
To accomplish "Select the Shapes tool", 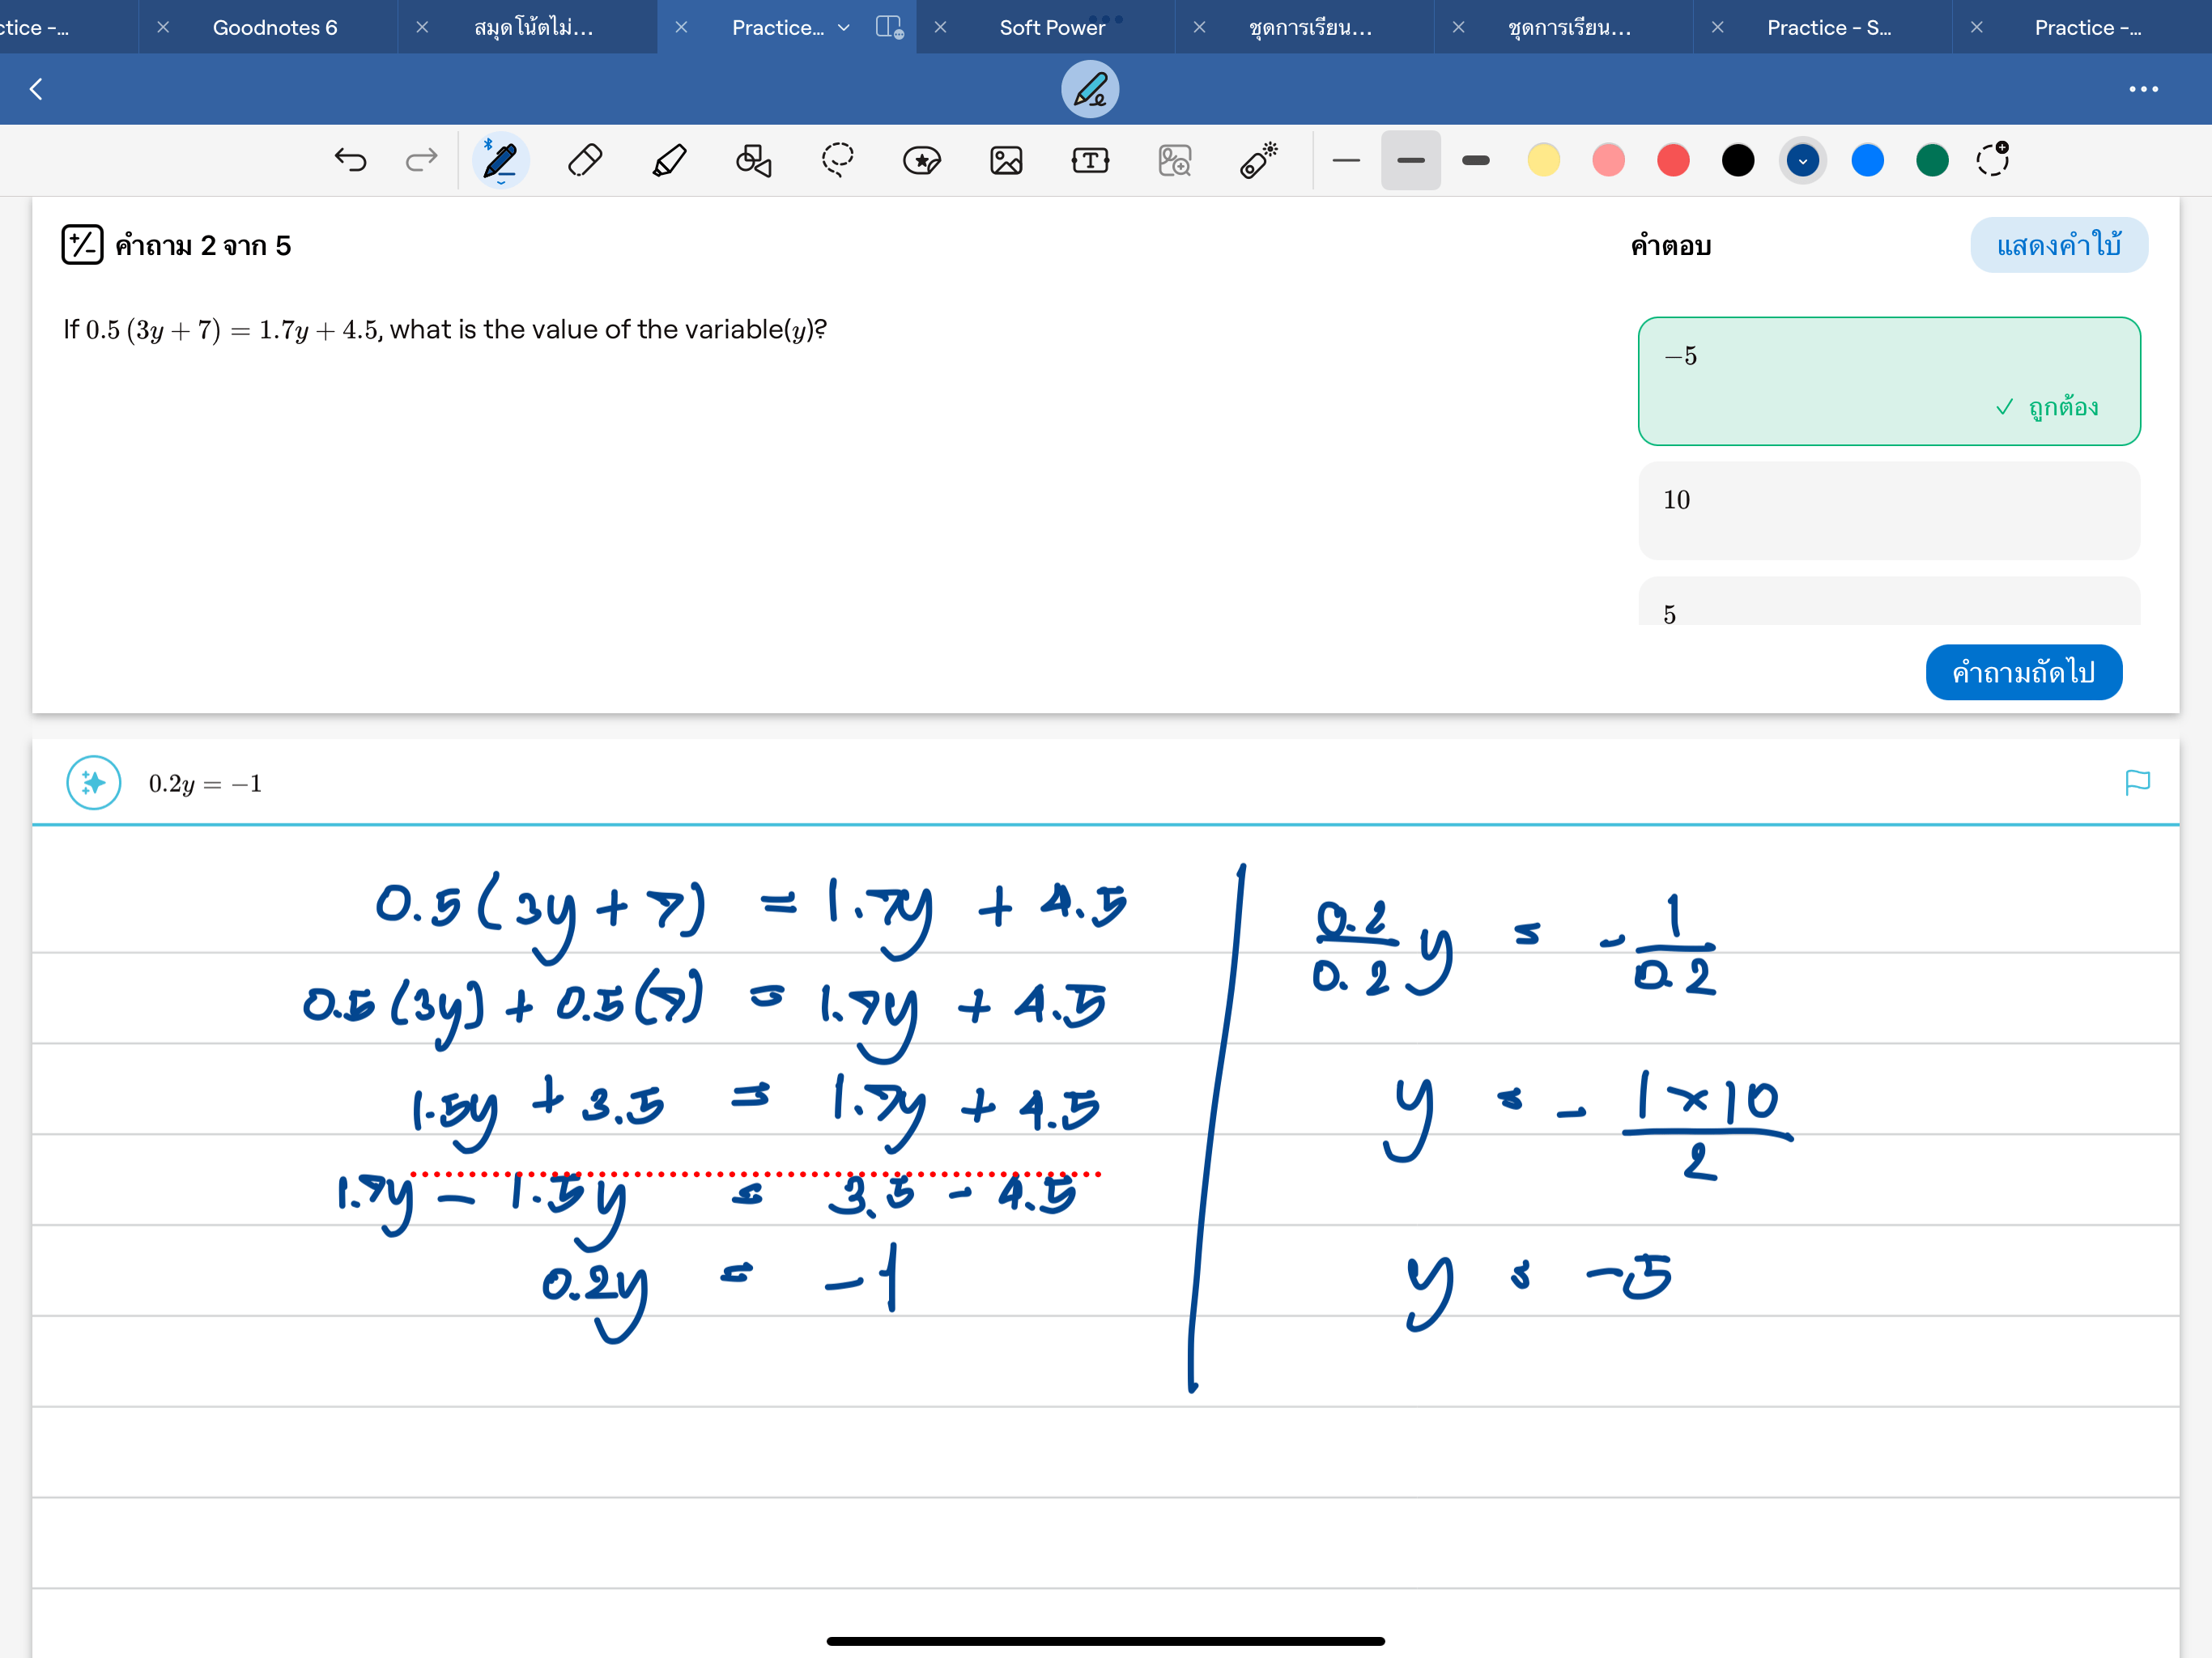I will (x=753, y=160).
